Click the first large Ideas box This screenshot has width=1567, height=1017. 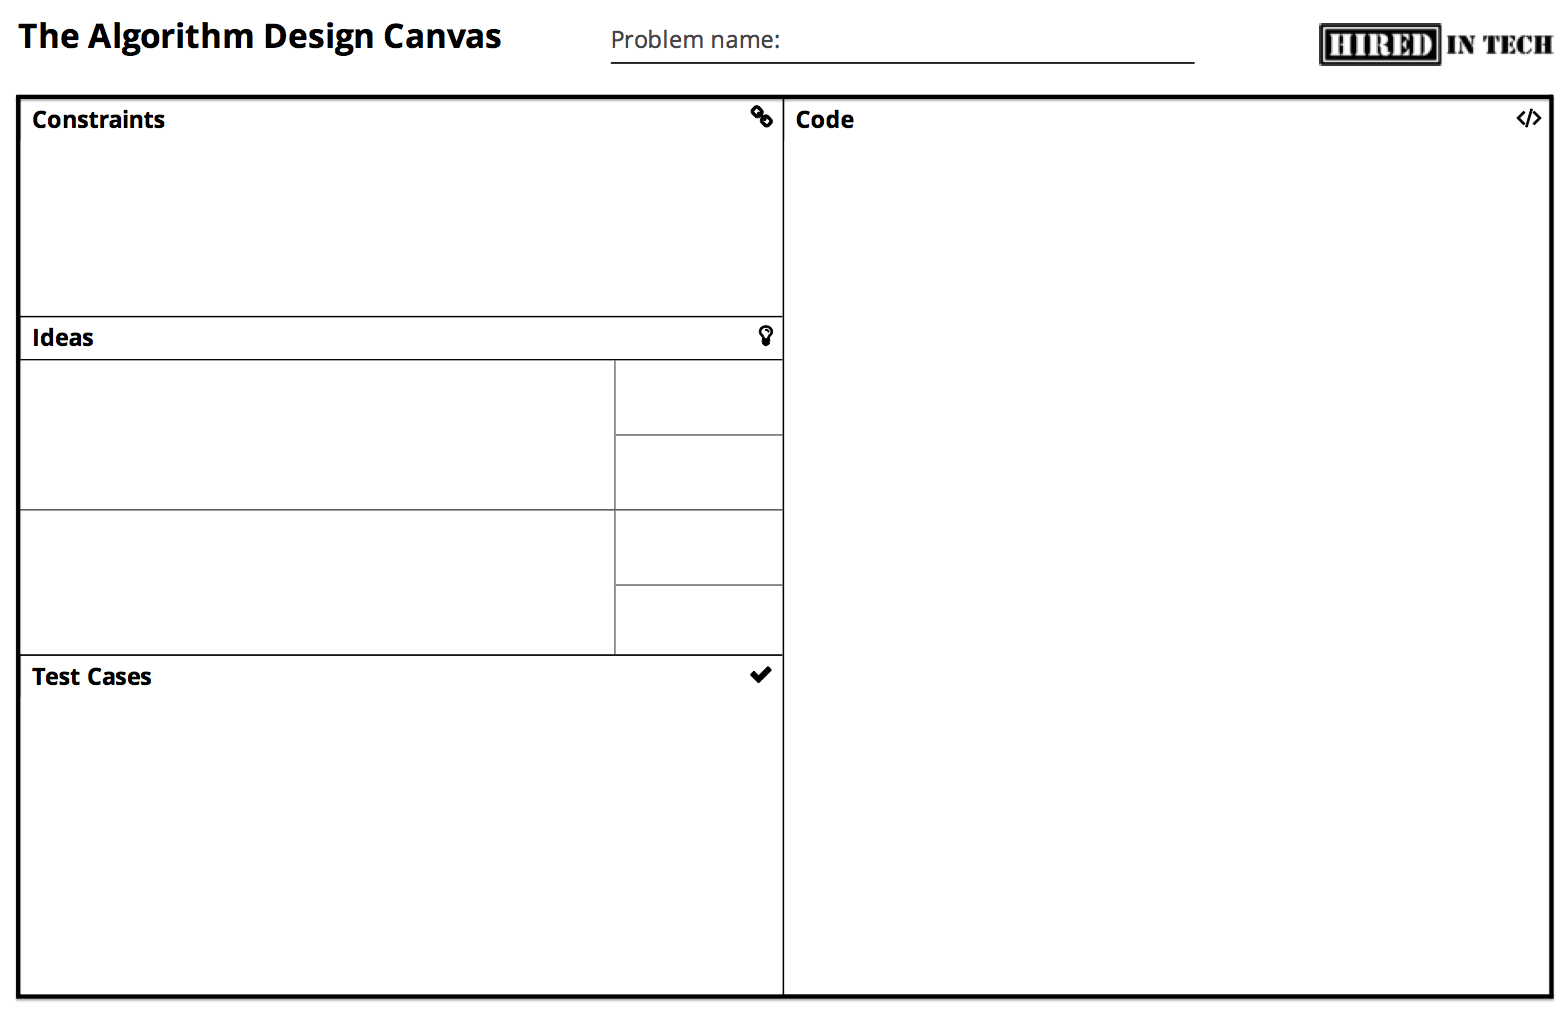(317, 435)
